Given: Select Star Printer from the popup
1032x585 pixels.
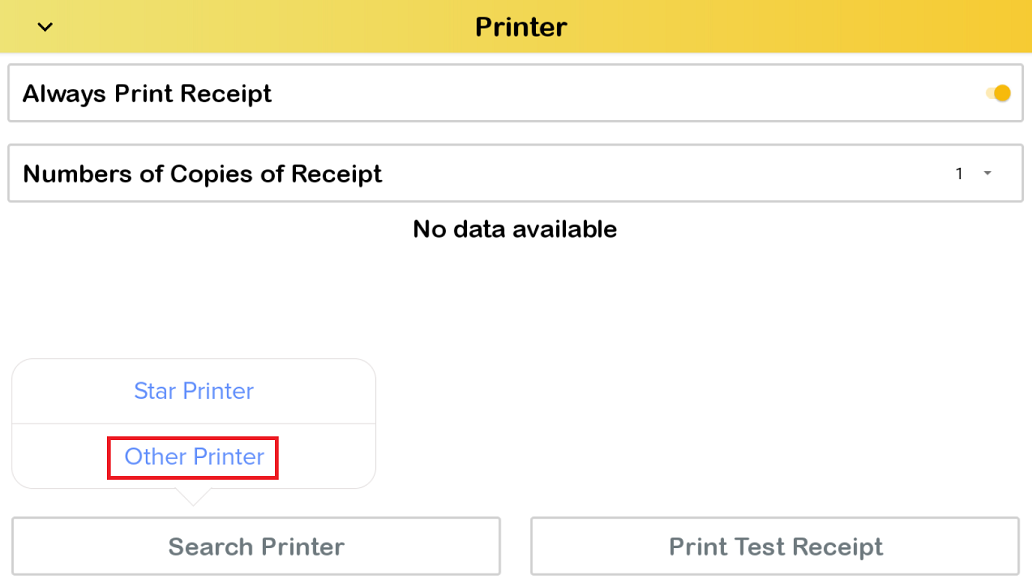Looking at the screenshot, I should [x=193, y=391].
